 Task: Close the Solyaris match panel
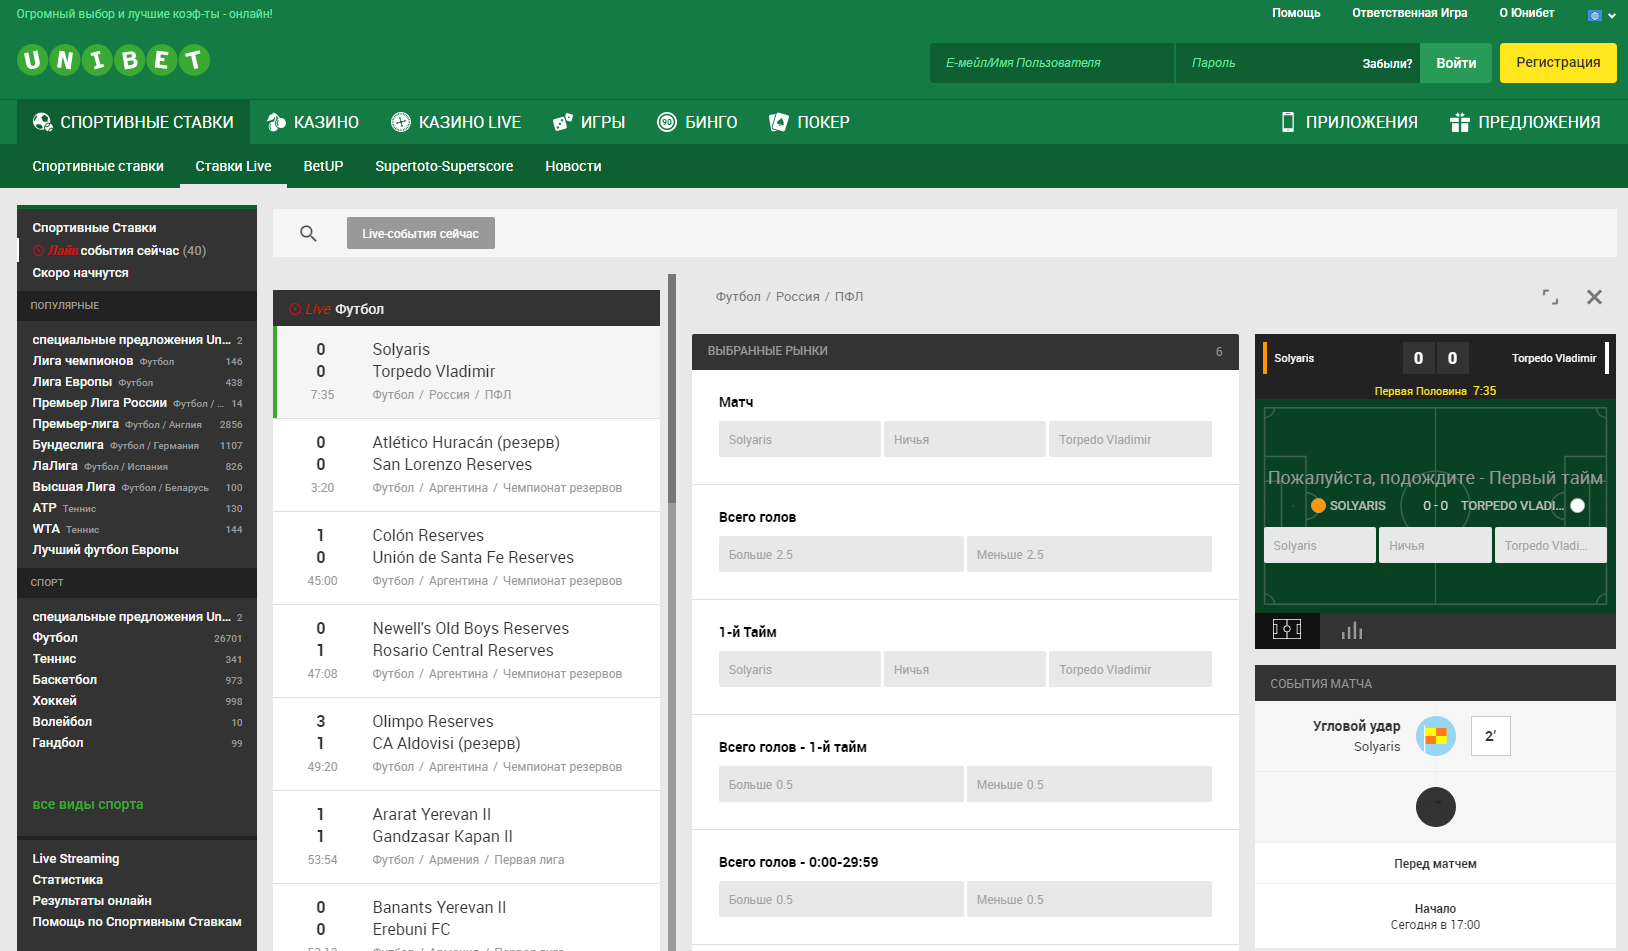[x=1595, y=297]
